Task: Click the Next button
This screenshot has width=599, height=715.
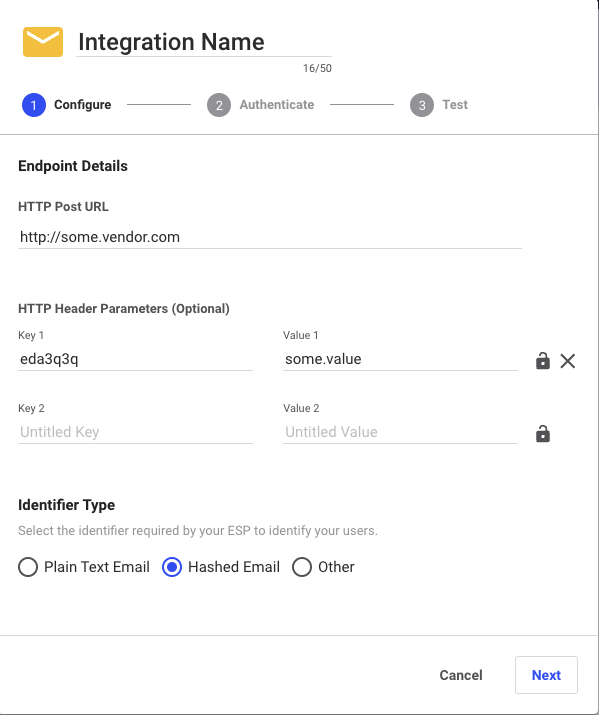Action: pyautogui.click(x=546, y=675)
